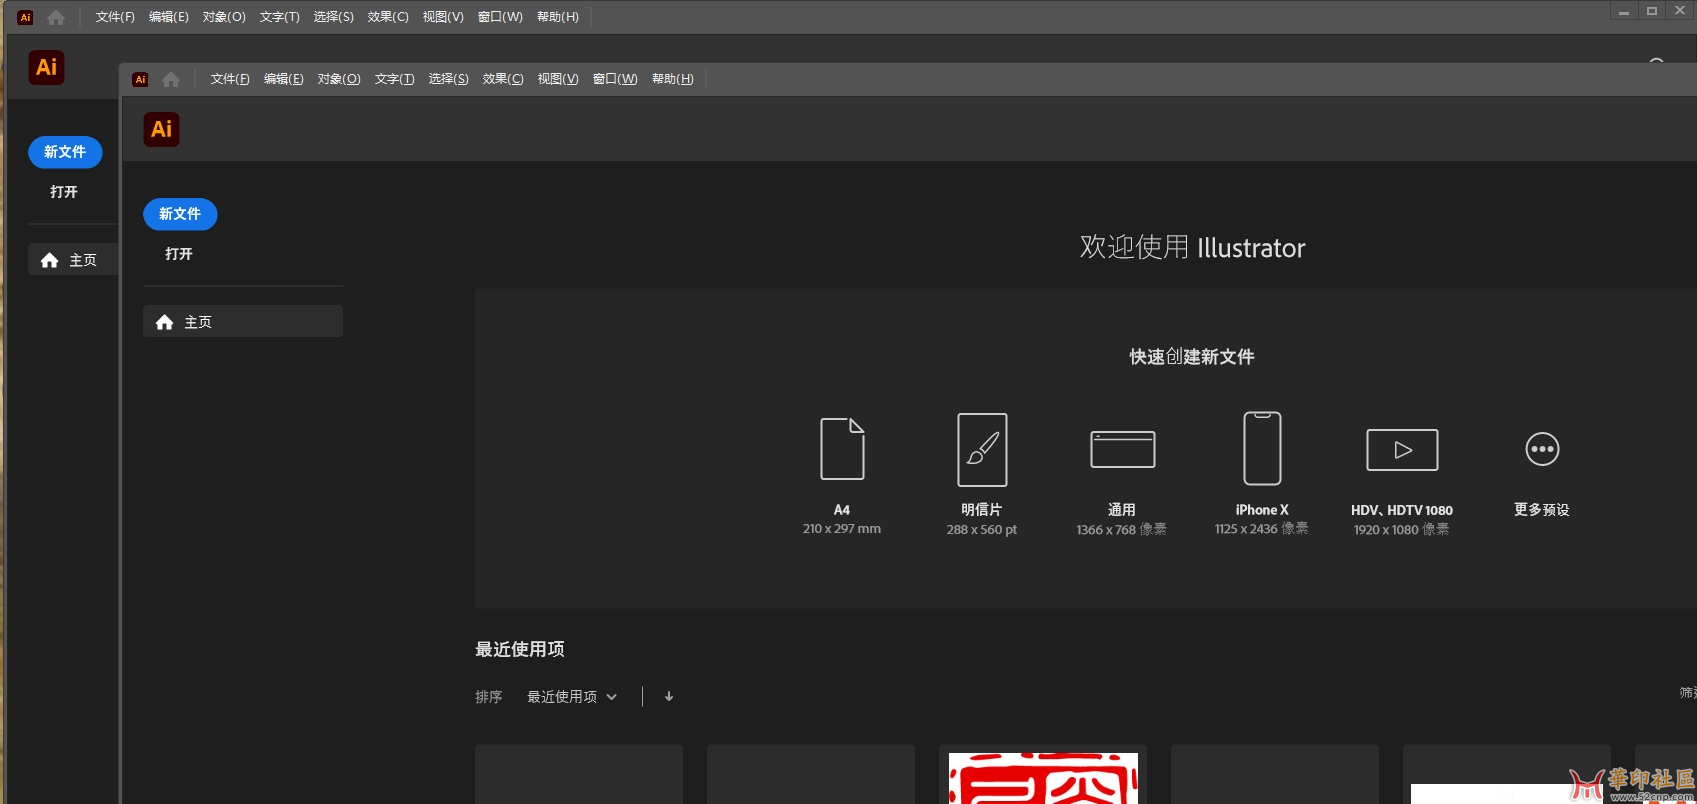
Task: Open 窗口(W) menu in back window
Action: [x=500, y=17]
